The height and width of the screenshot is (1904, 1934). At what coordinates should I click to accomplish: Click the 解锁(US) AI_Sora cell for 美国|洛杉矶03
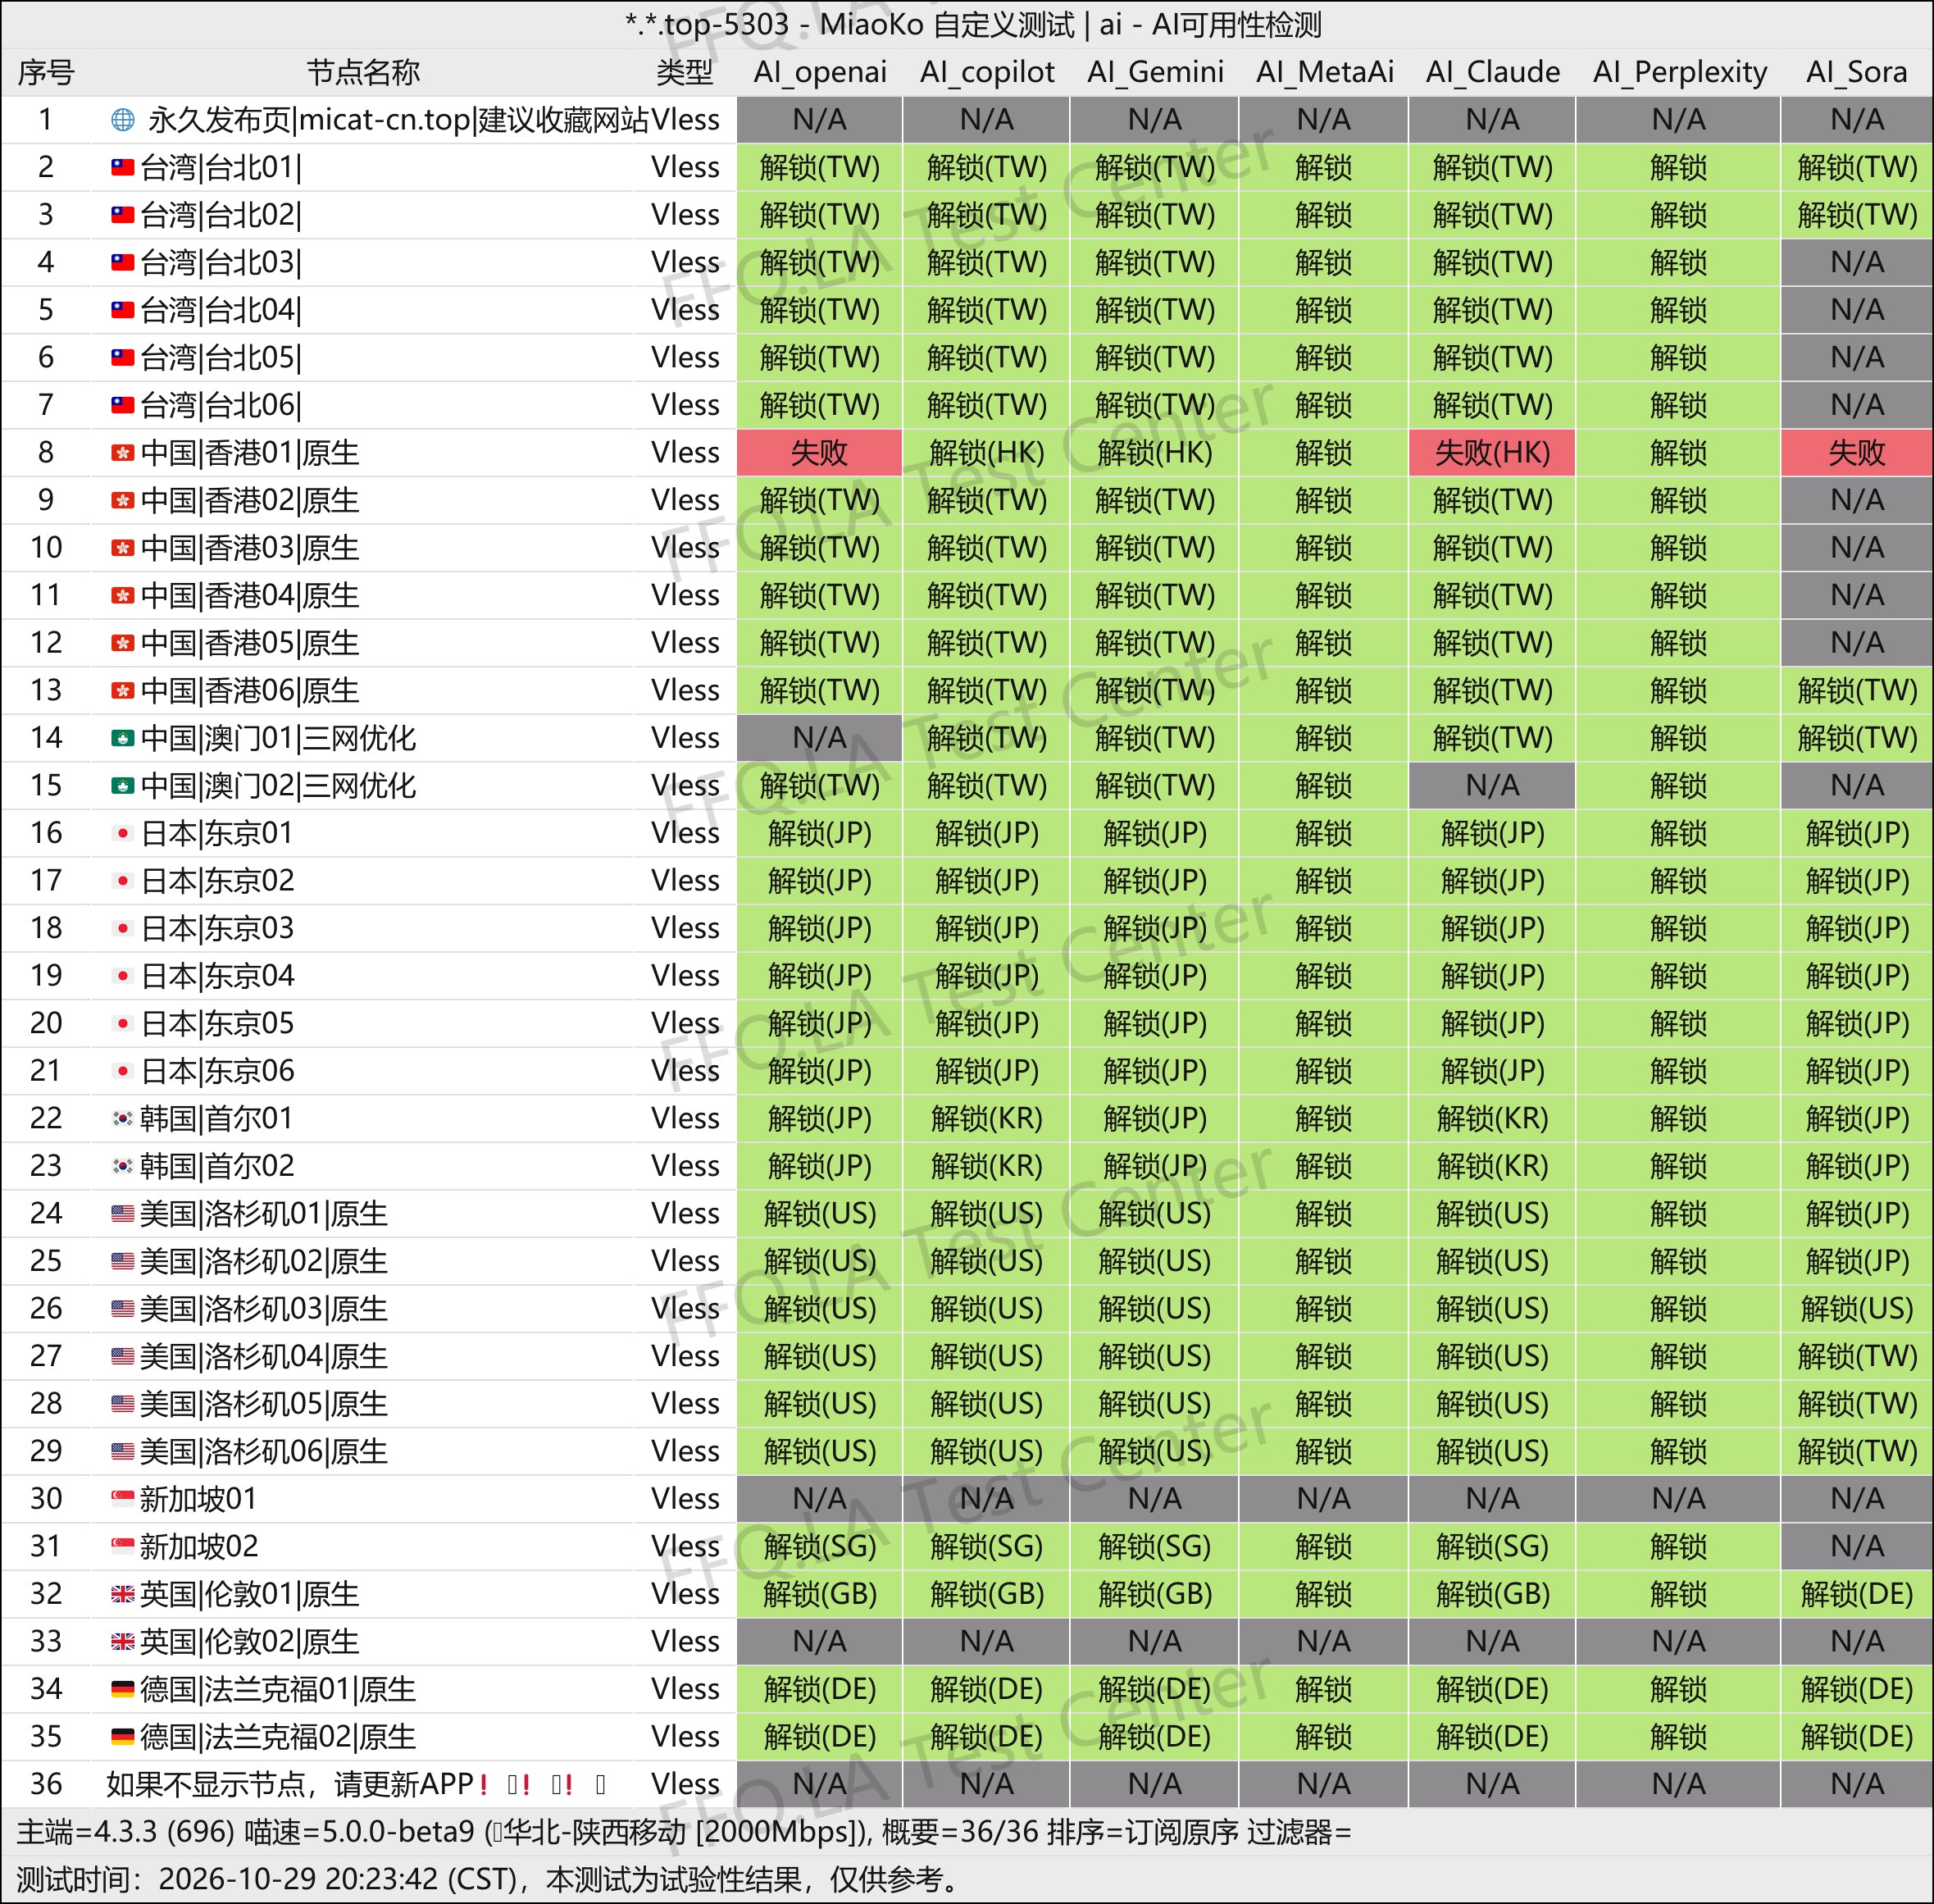[x=1857, y=1308]
